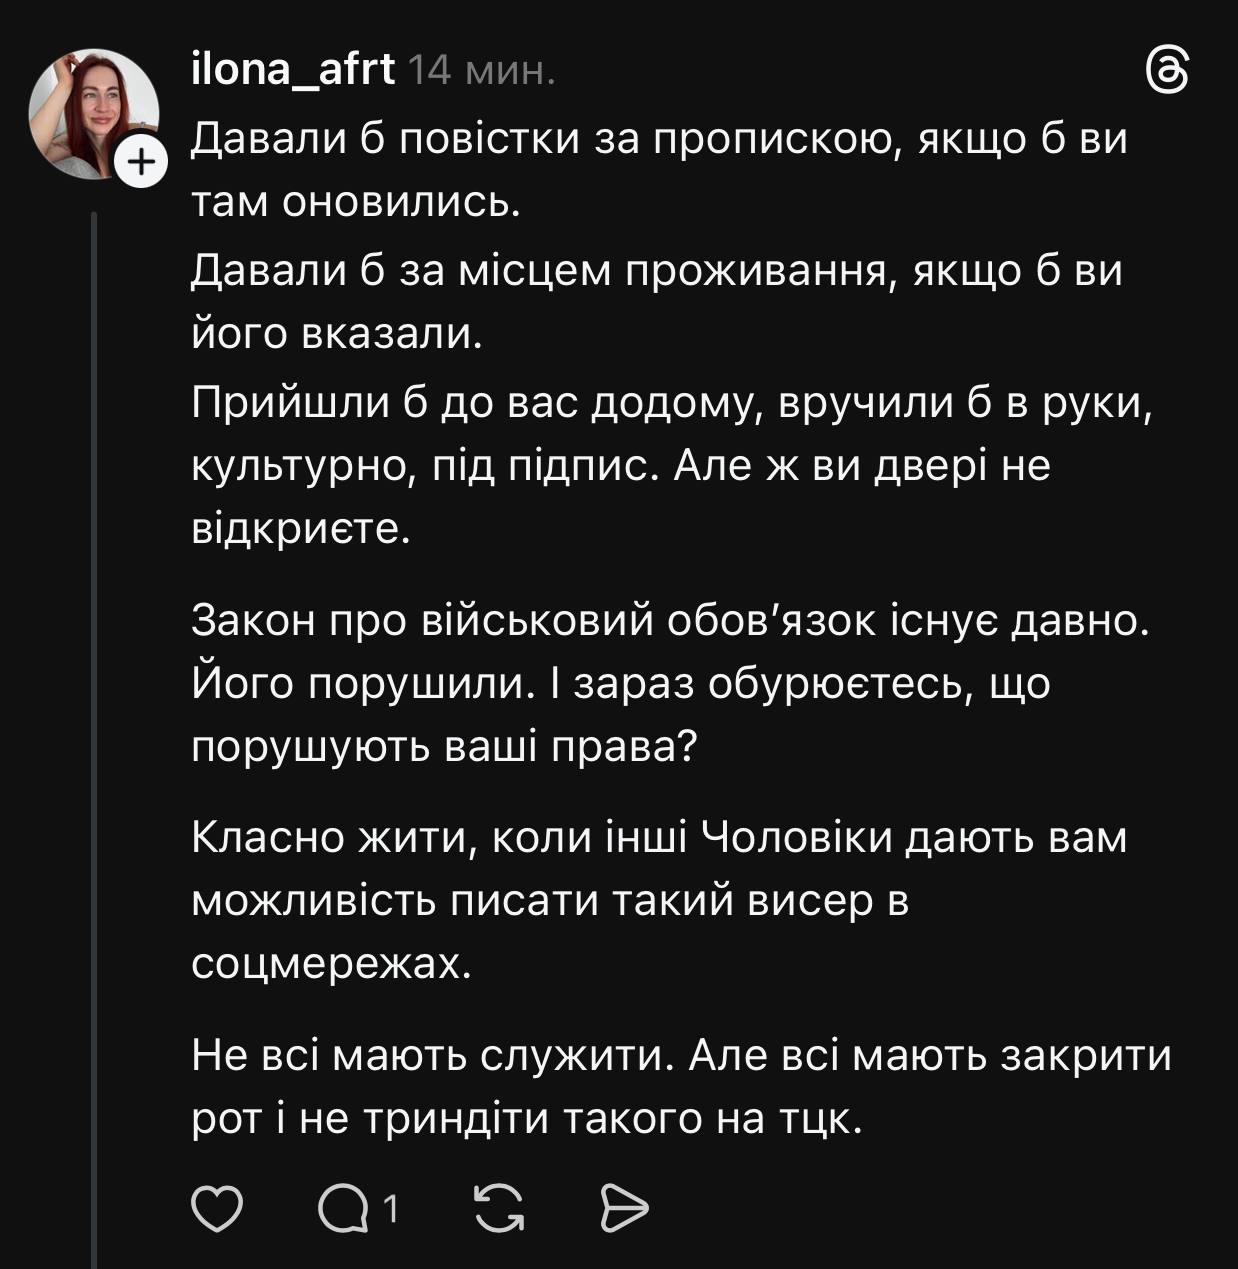1238x1269 pixels.
Task: Click the "14 мин." timestamp
Action: (482, 71)
